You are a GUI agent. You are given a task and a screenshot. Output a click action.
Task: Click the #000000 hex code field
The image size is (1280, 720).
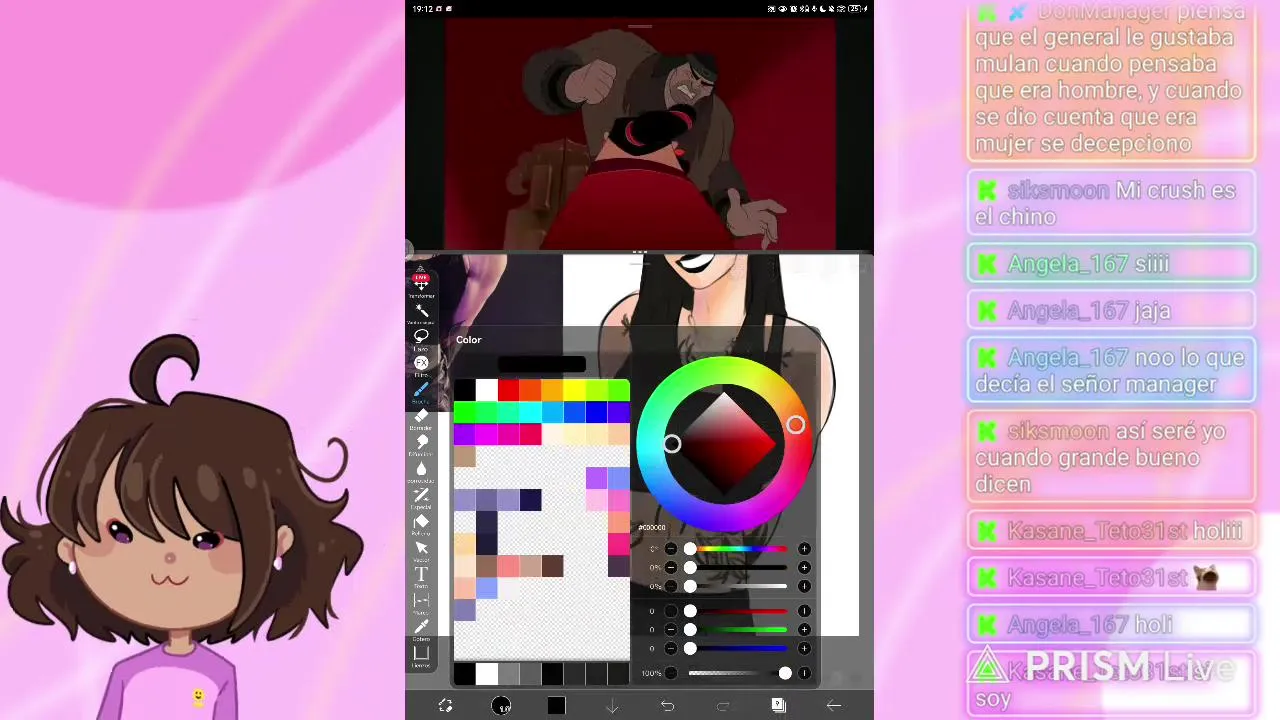(x=652, y=527)
